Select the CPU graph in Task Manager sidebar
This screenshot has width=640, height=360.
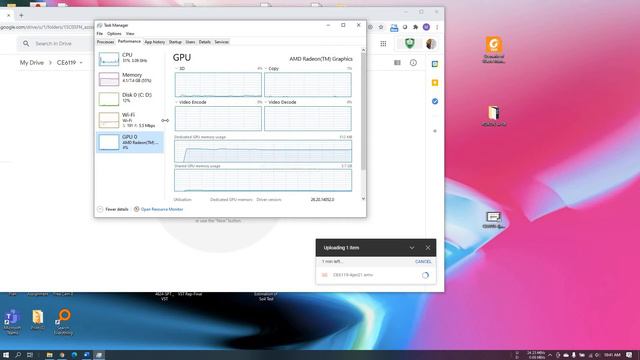(x=109, y=59)
